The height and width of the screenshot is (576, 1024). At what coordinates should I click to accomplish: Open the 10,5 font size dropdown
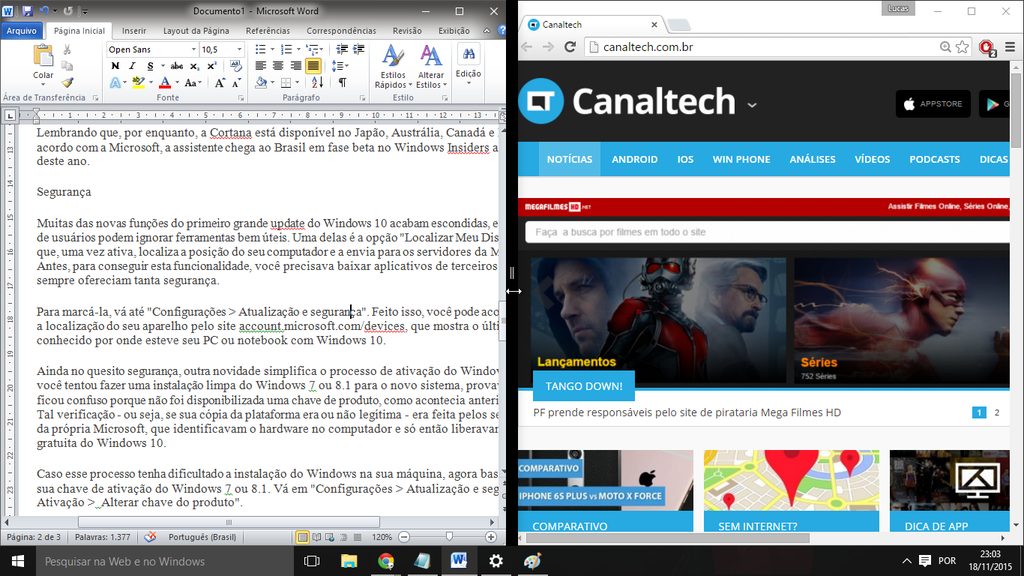click(239, 50)
